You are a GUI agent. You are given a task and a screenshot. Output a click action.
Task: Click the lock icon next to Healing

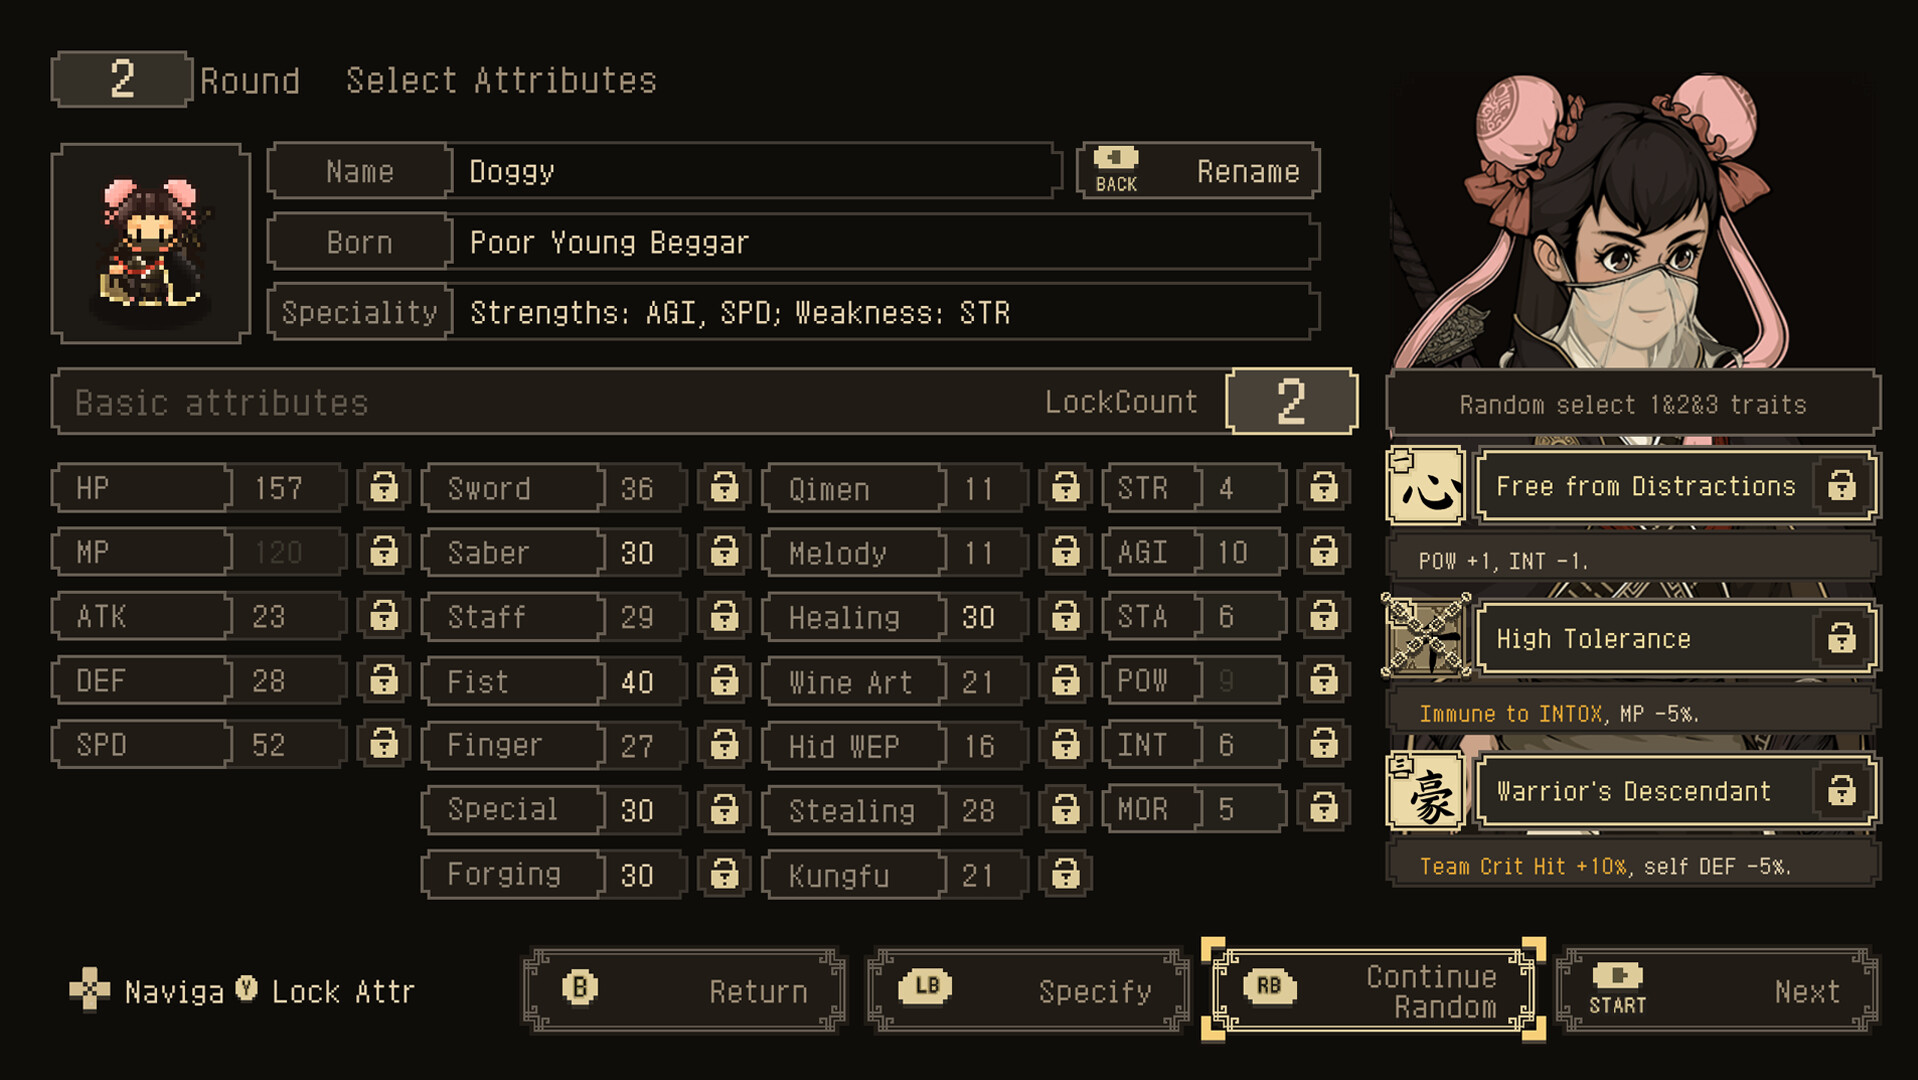coord(1065,616)
